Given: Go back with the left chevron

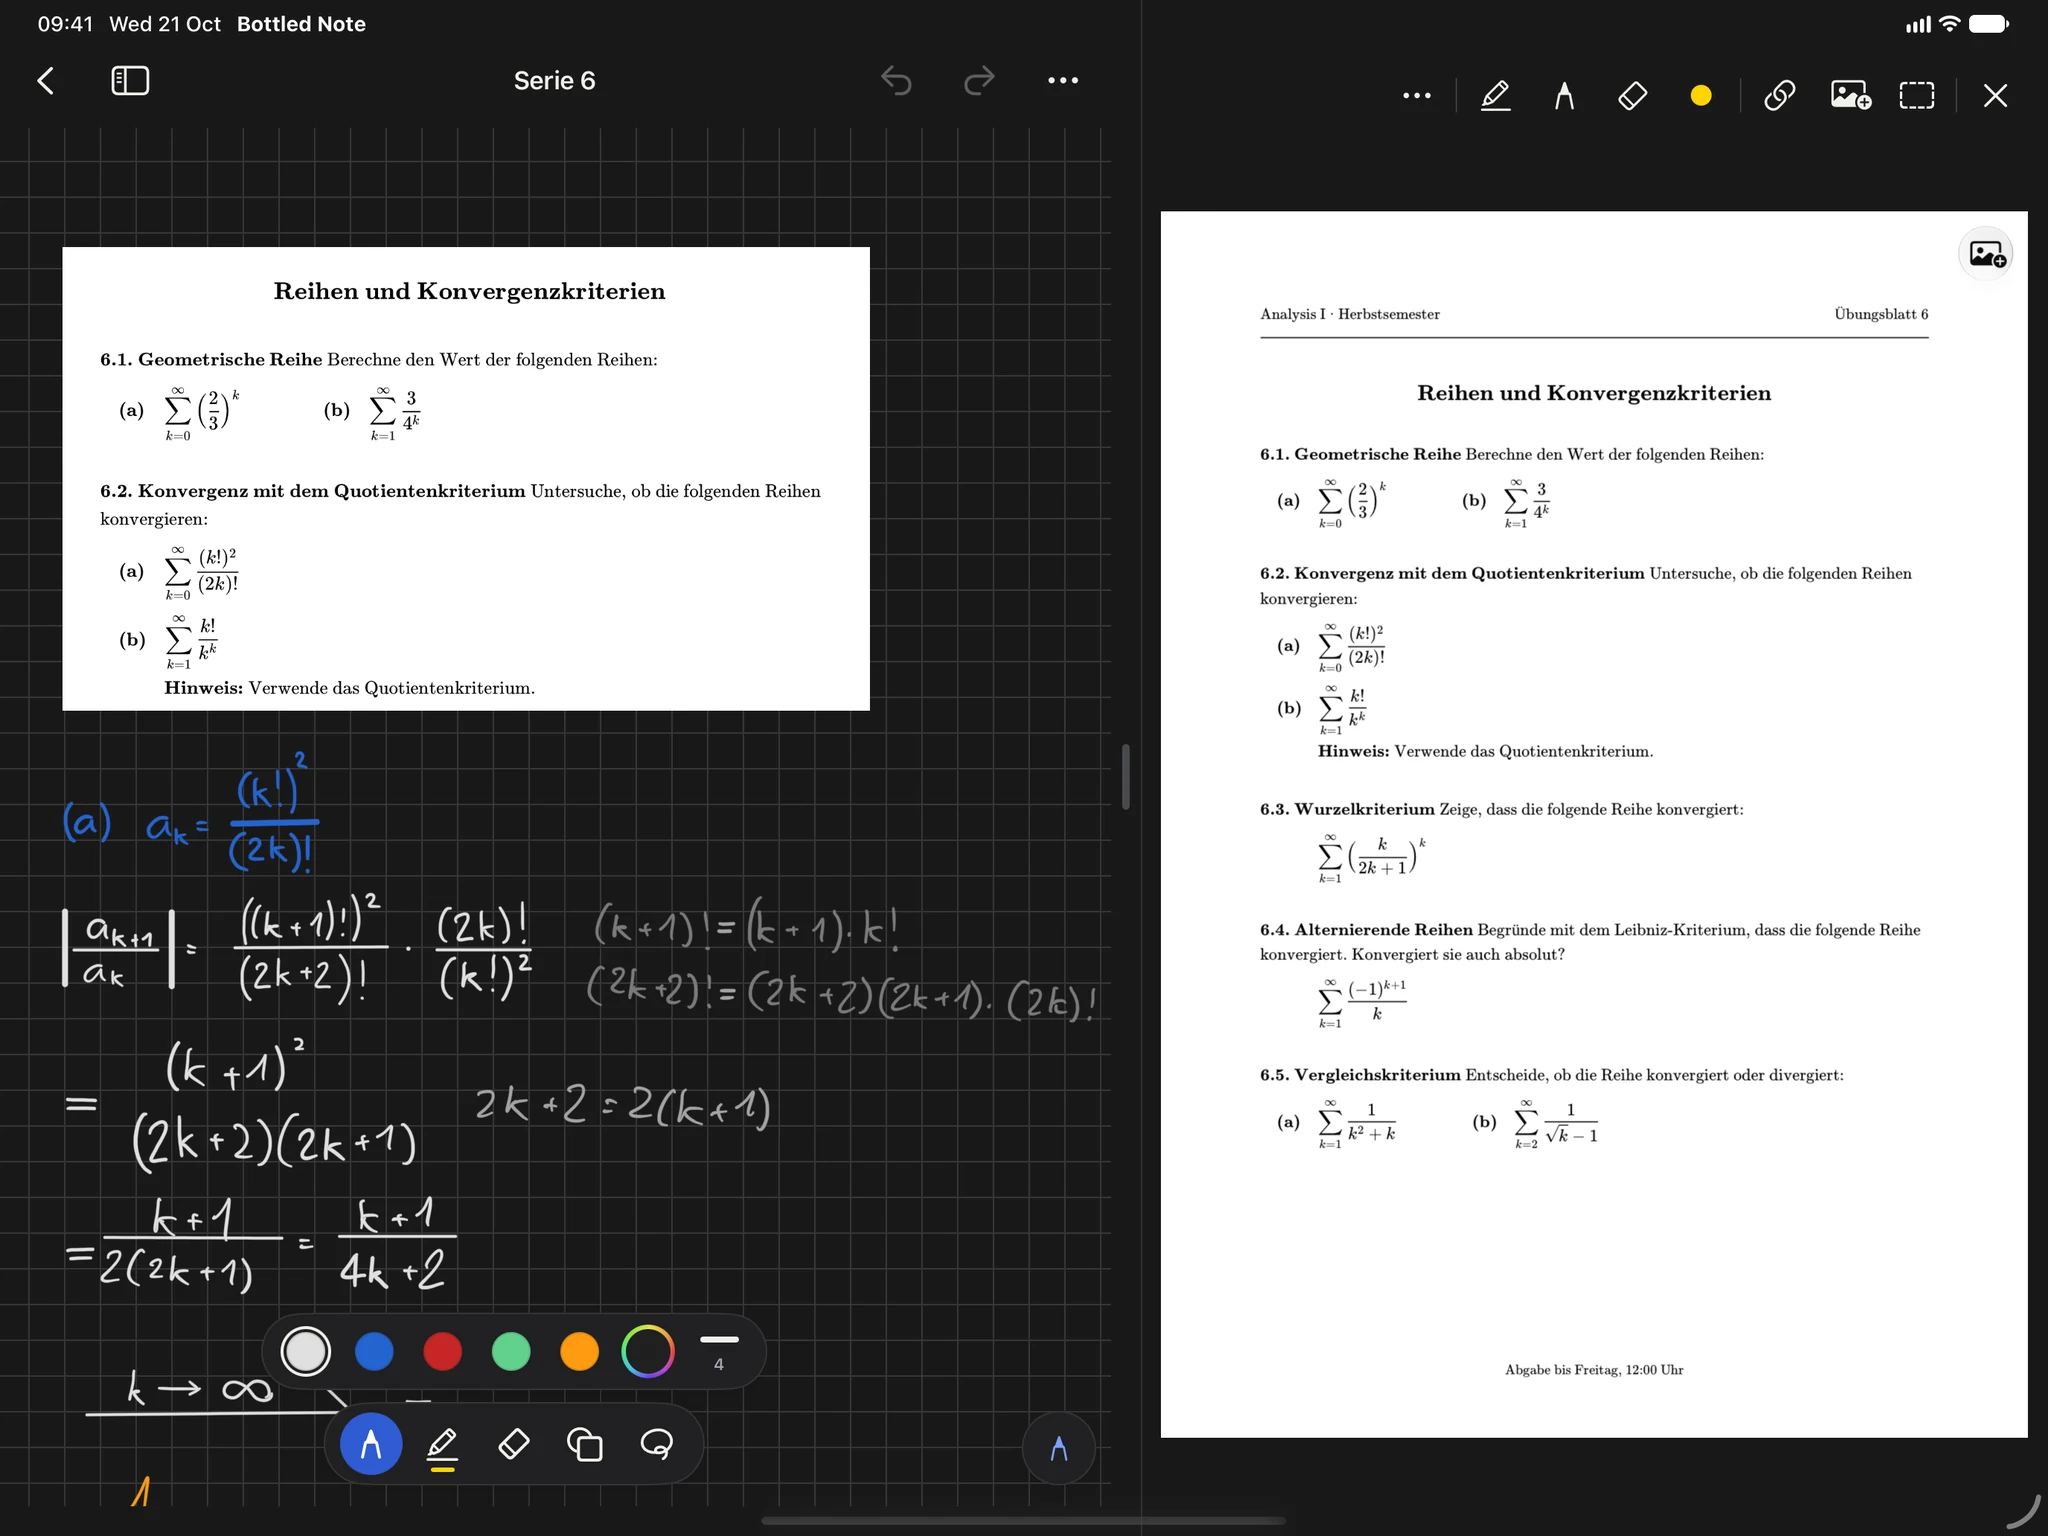Looking at the screenshot, I should (x=46, y=81).
